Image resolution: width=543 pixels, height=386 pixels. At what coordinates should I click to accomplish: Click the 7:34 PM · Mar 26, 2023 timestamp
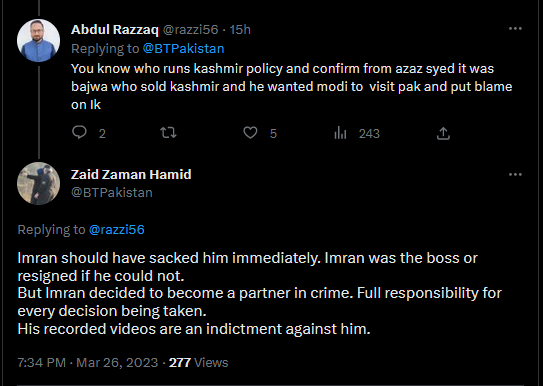[88, 362]
